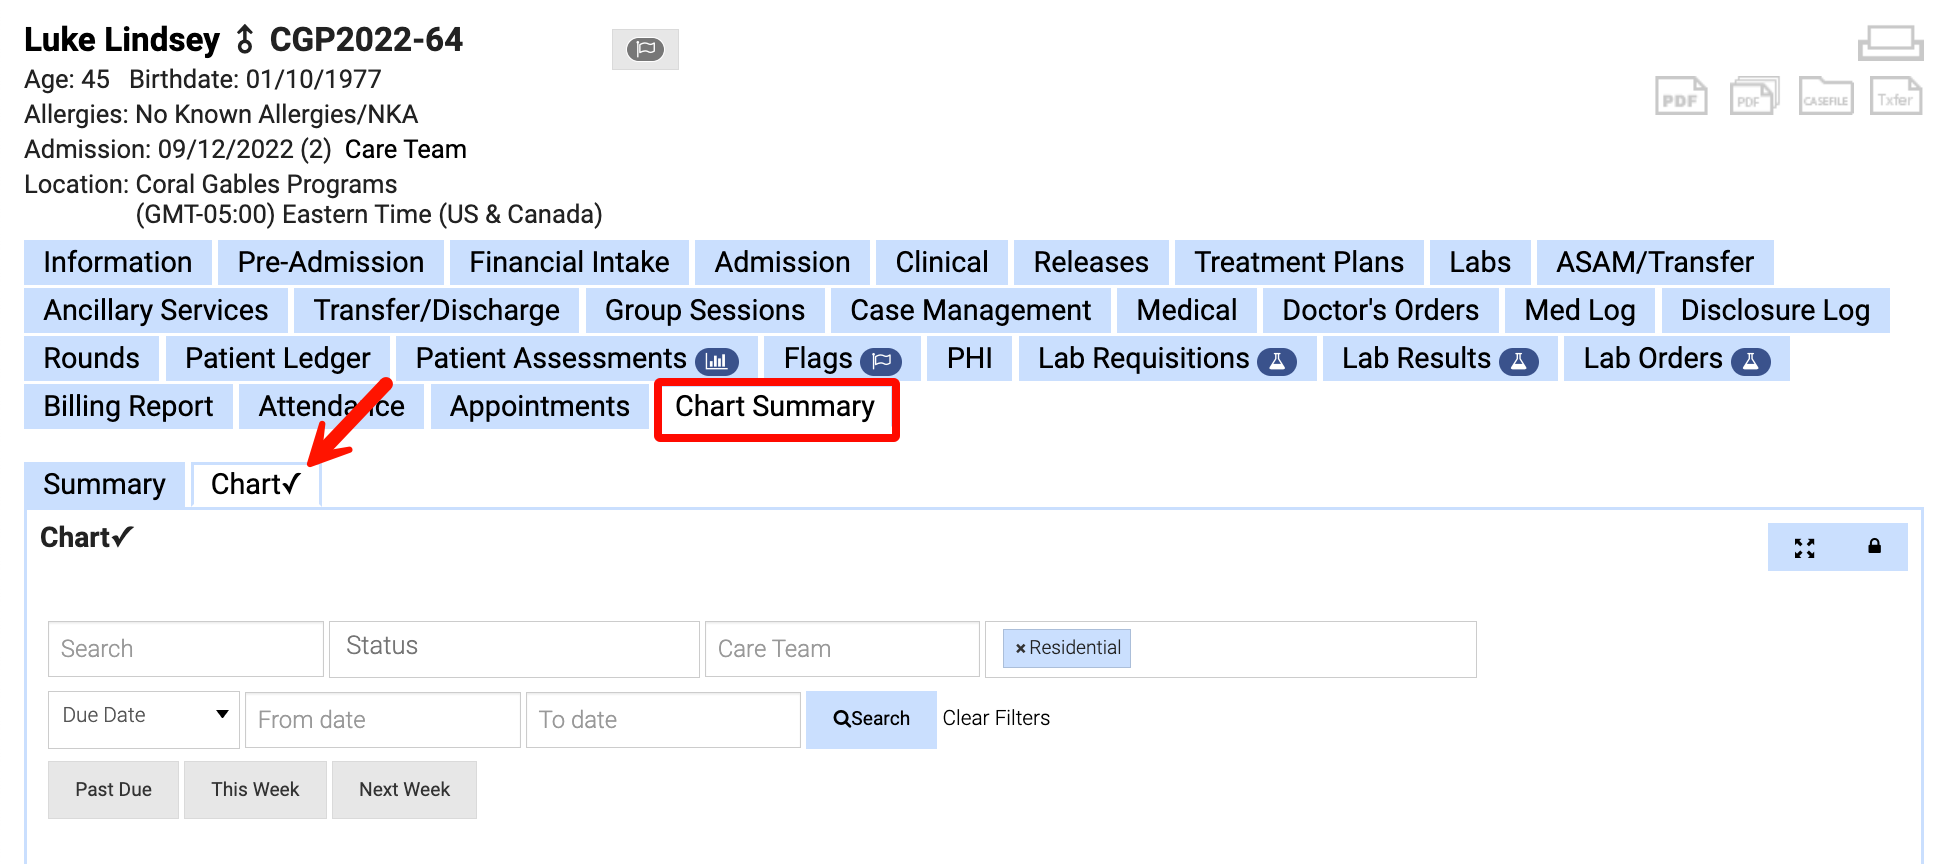The width and height of the screenshot is (1940, 864).
Task: Click the Txfer document icon
Action: tap(1896, 97)
